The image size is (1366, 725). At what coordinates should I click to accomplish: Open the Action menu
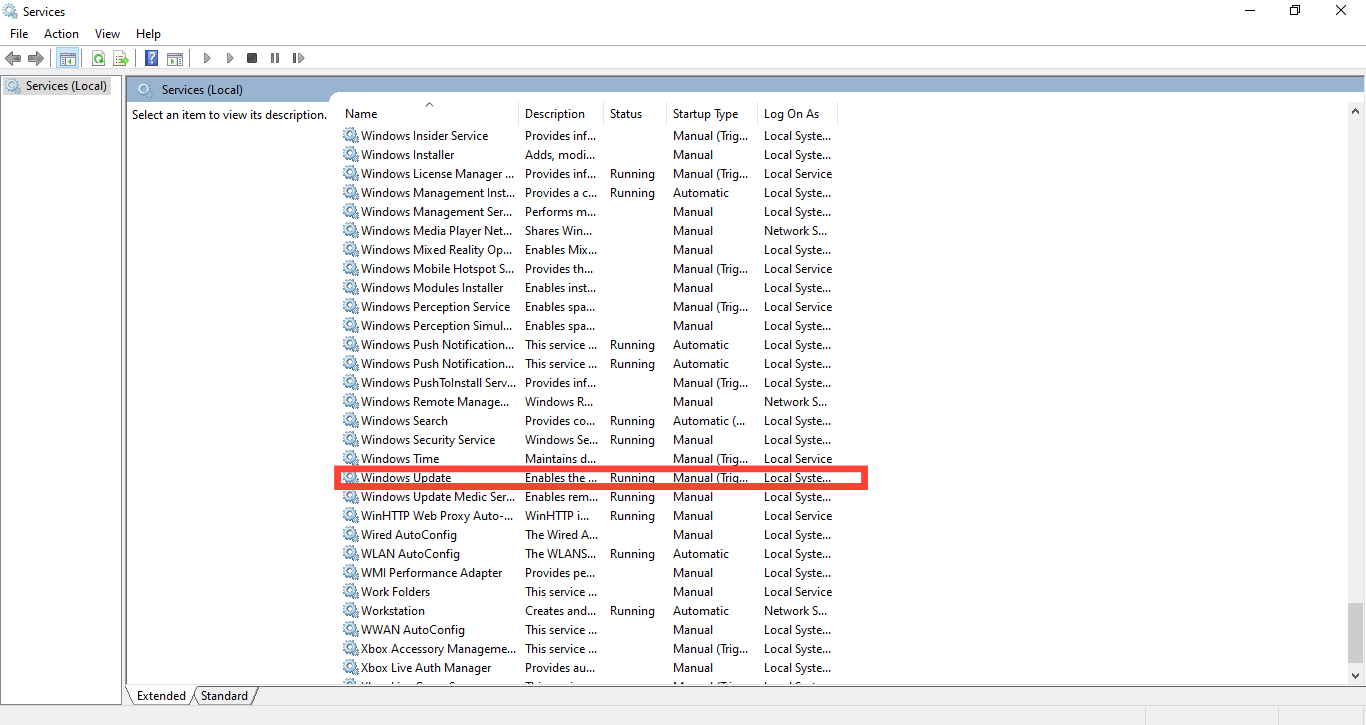pyautogui.click(x=61, y=33)
